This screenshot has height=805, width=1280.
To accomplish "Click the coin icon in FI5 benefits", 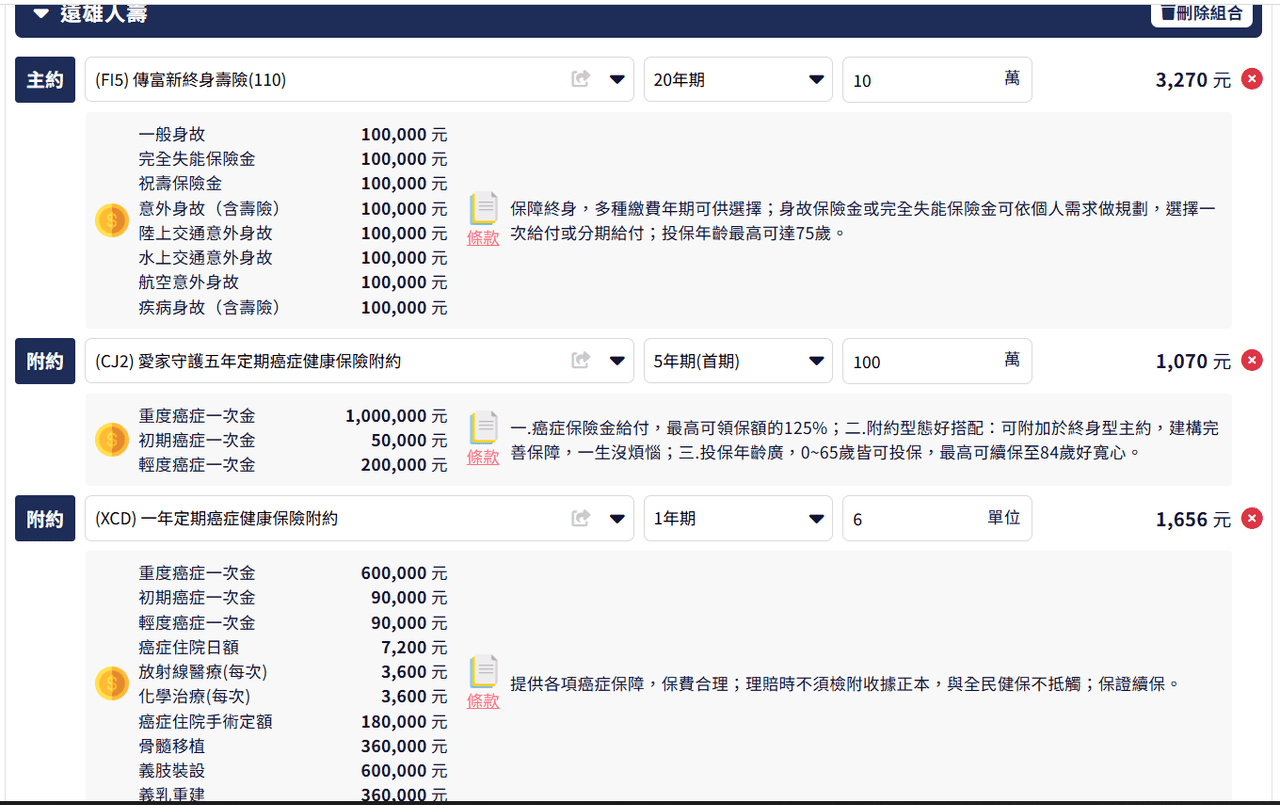I will point(112,220).
